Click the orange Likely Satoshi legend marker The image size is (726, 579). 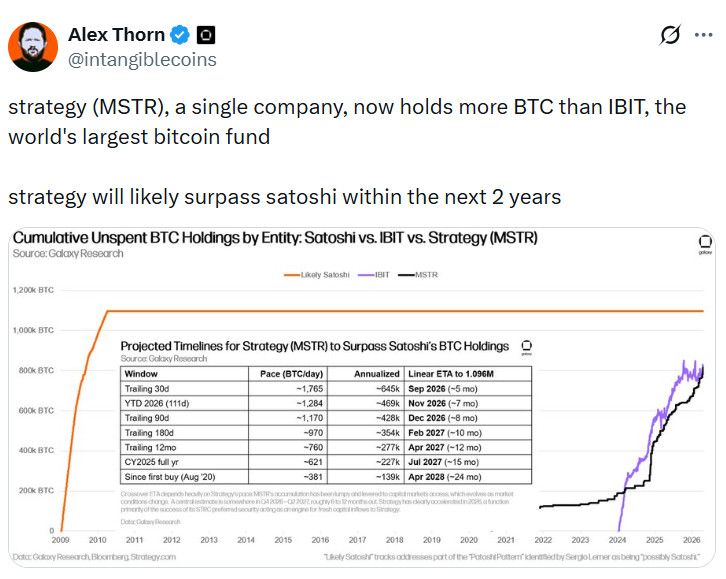(x=291, y=274)
